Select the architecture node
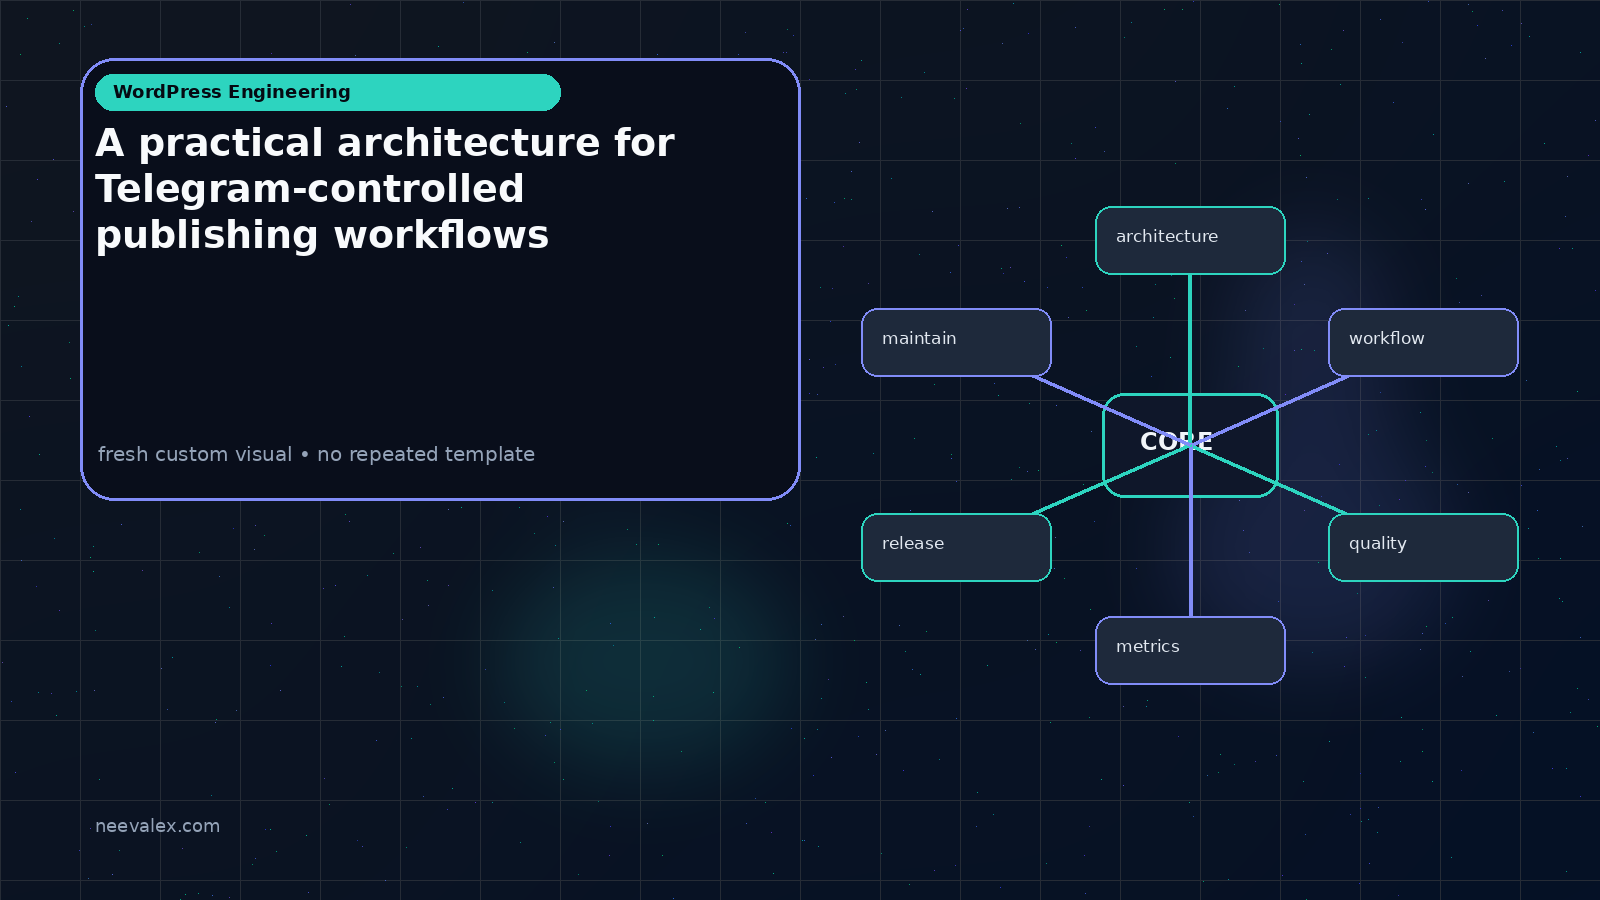1600x900 pixels. click(1190, 240)
